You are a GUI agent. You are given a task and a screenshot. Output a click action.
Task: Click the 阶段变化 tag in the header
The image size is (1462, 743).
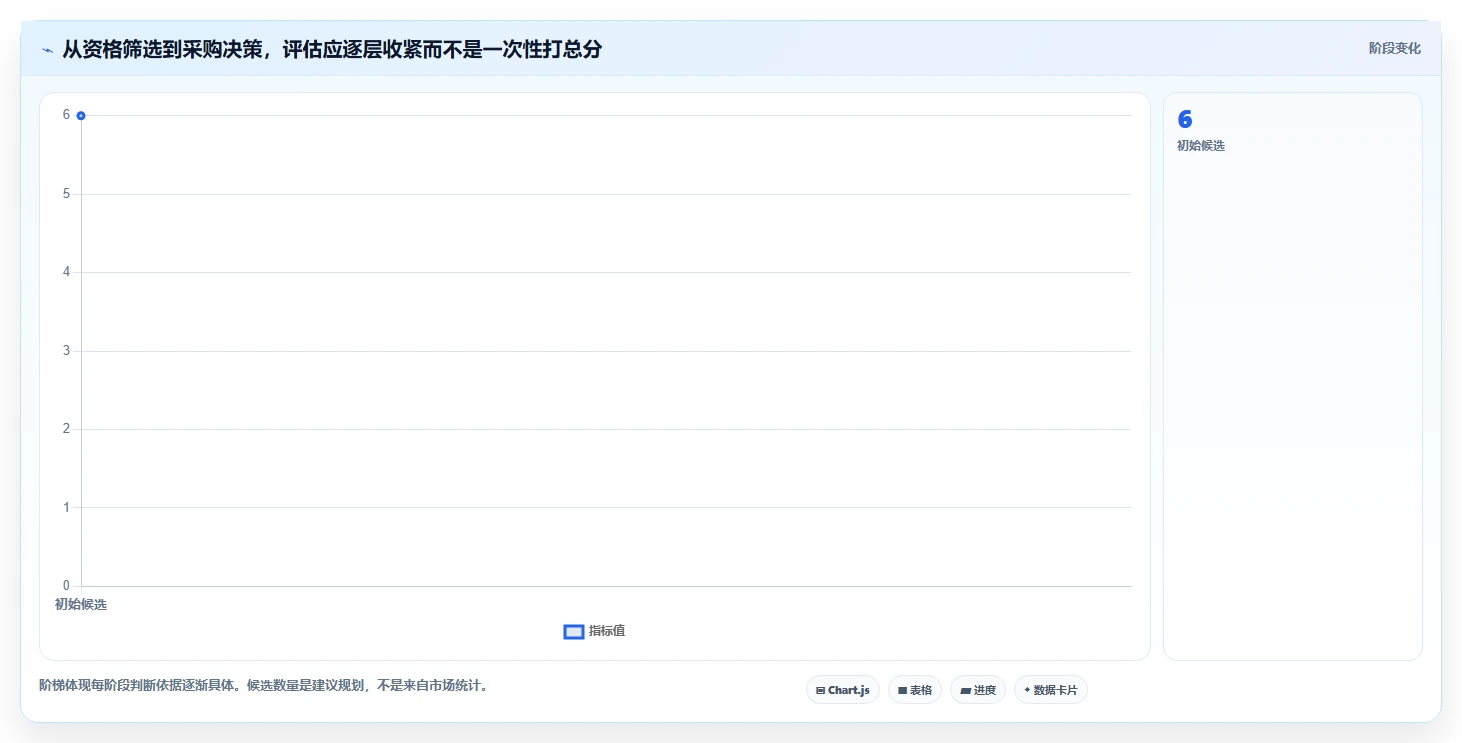click(x=1395, y=48)
